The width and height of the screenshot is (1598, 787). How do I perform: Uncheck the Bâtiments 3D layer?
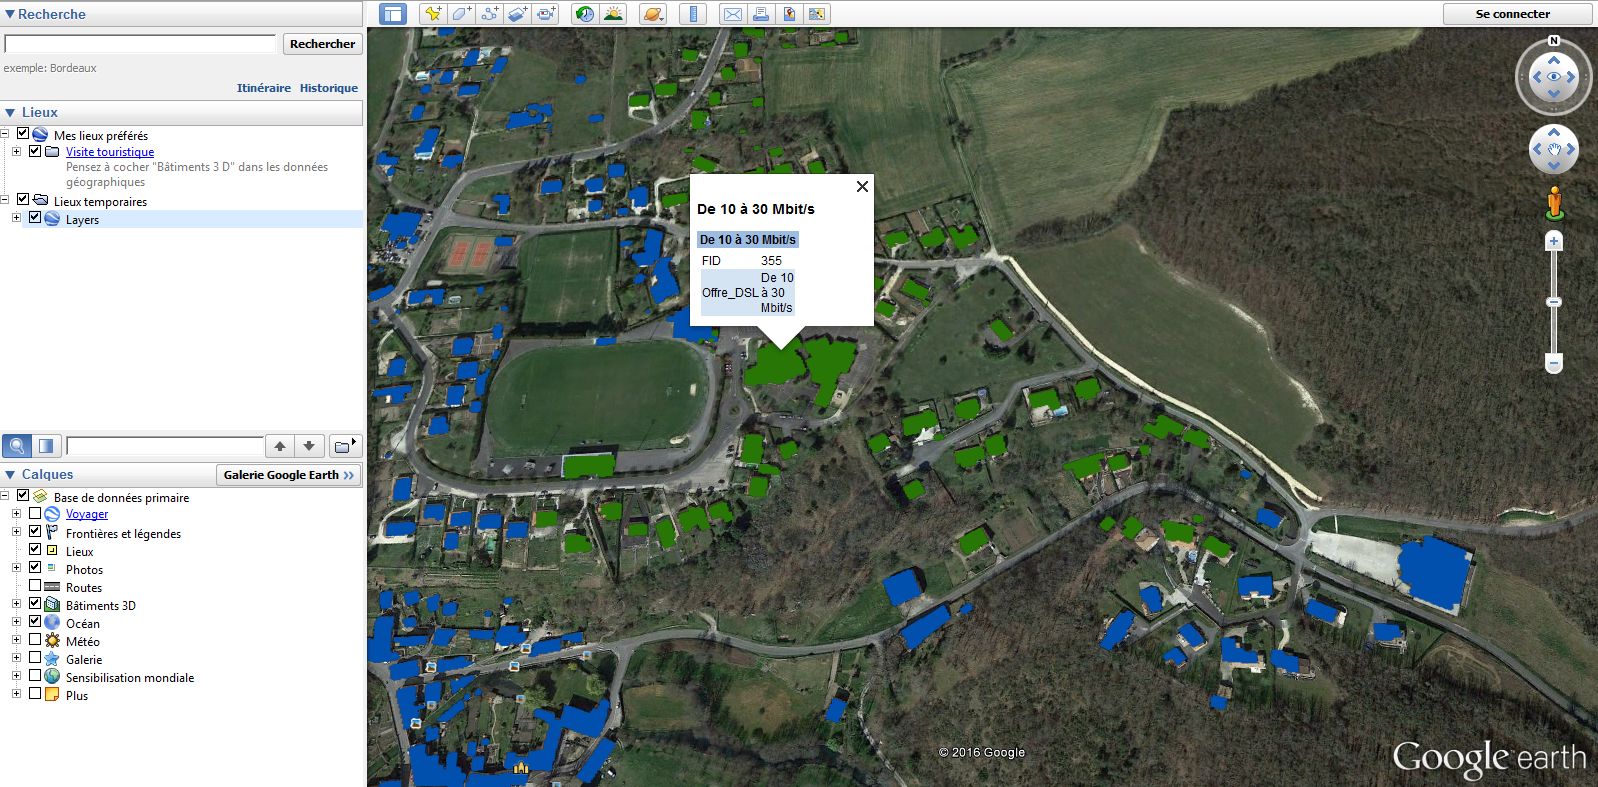pyautogui.click(x=35, y=604)
